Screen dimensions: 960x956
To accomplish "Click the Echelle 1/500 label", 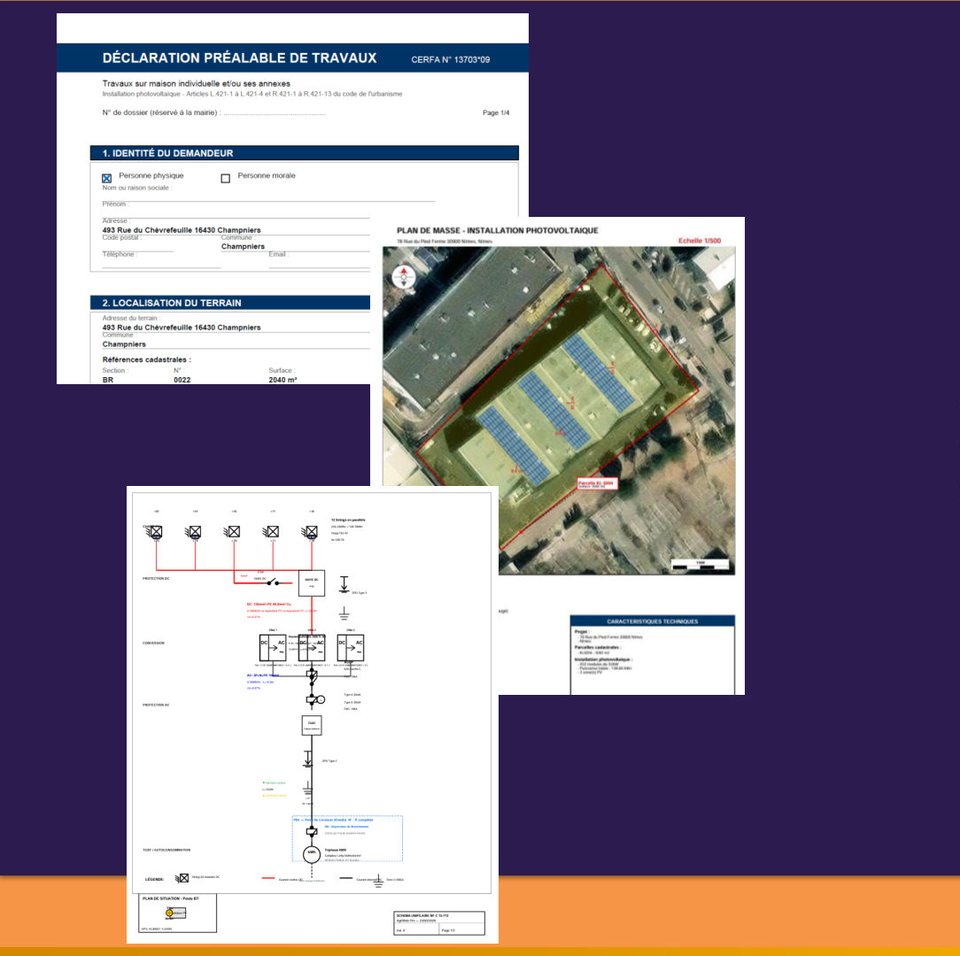I will (x=700, y=239).
